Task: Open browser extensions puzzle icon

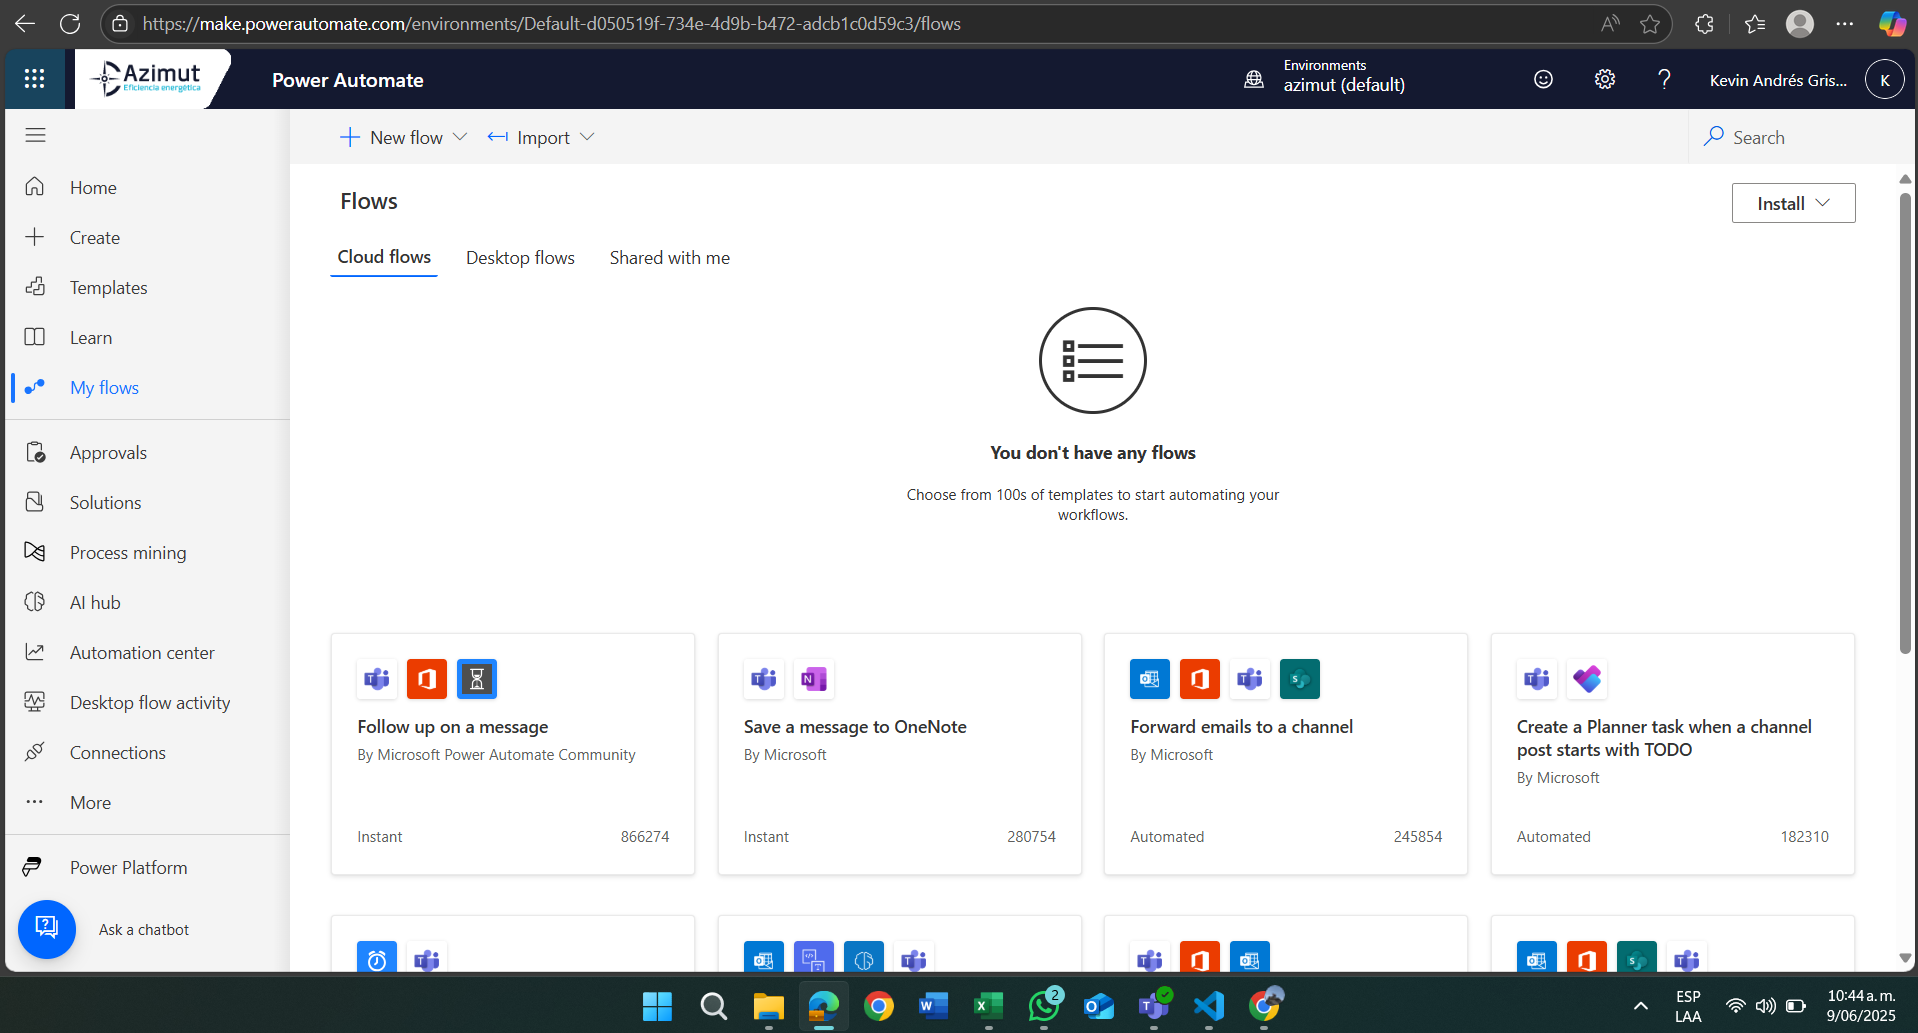Action: point(1705,23)
